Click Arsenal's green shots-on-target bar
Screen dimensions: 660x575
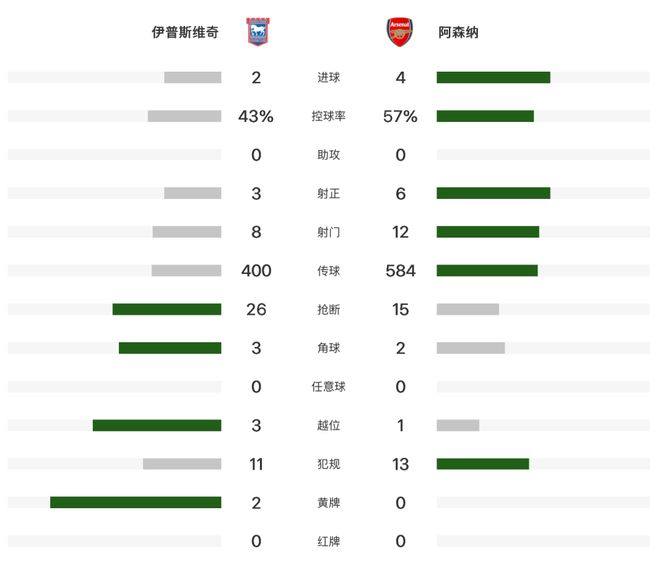coord(493,193)
